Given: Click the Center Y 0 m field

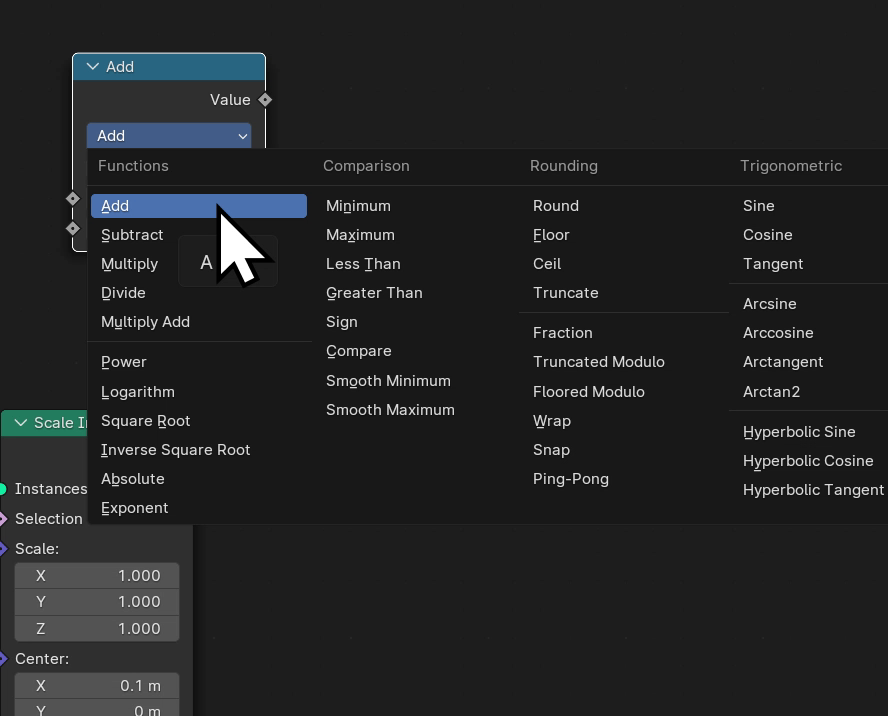Looking at the screenshot, I should coord(97,708).
